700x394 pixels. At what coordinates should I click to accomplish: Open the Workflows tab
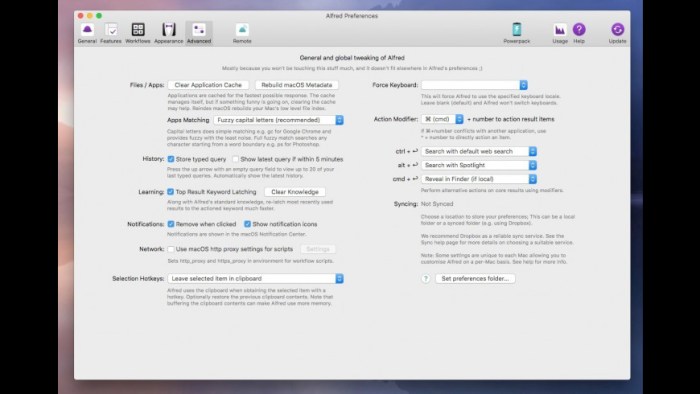tap(138, 33)
